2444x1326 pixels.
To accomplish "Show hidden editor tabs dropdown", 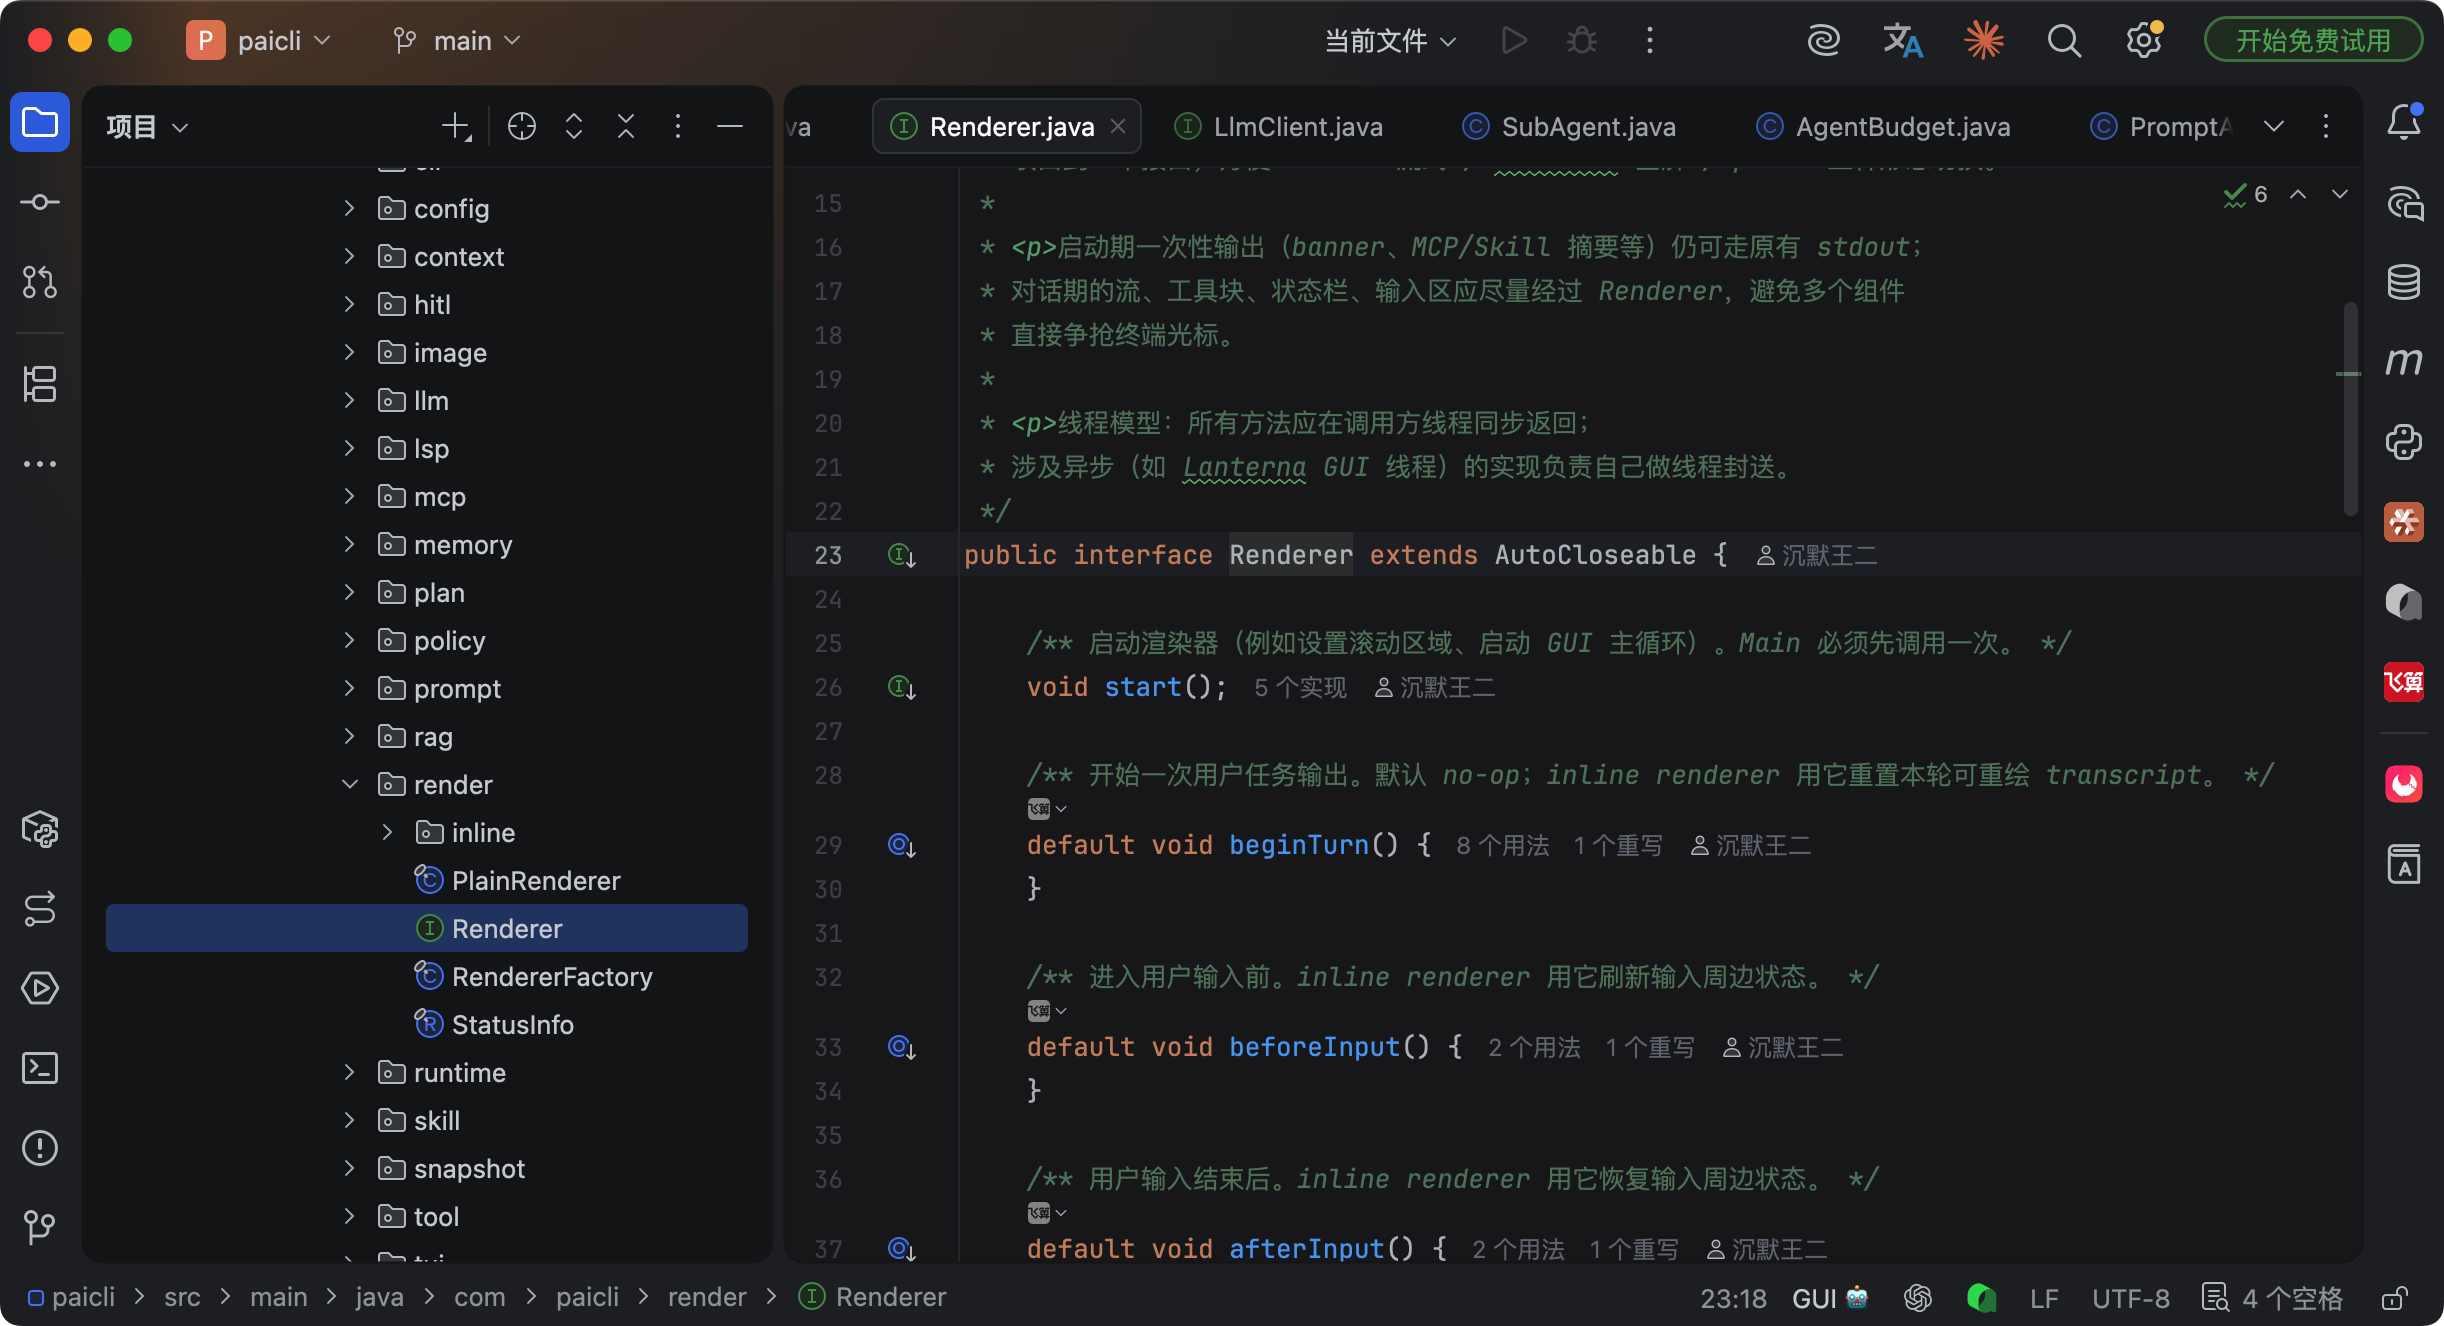I will coord(2274,126).
